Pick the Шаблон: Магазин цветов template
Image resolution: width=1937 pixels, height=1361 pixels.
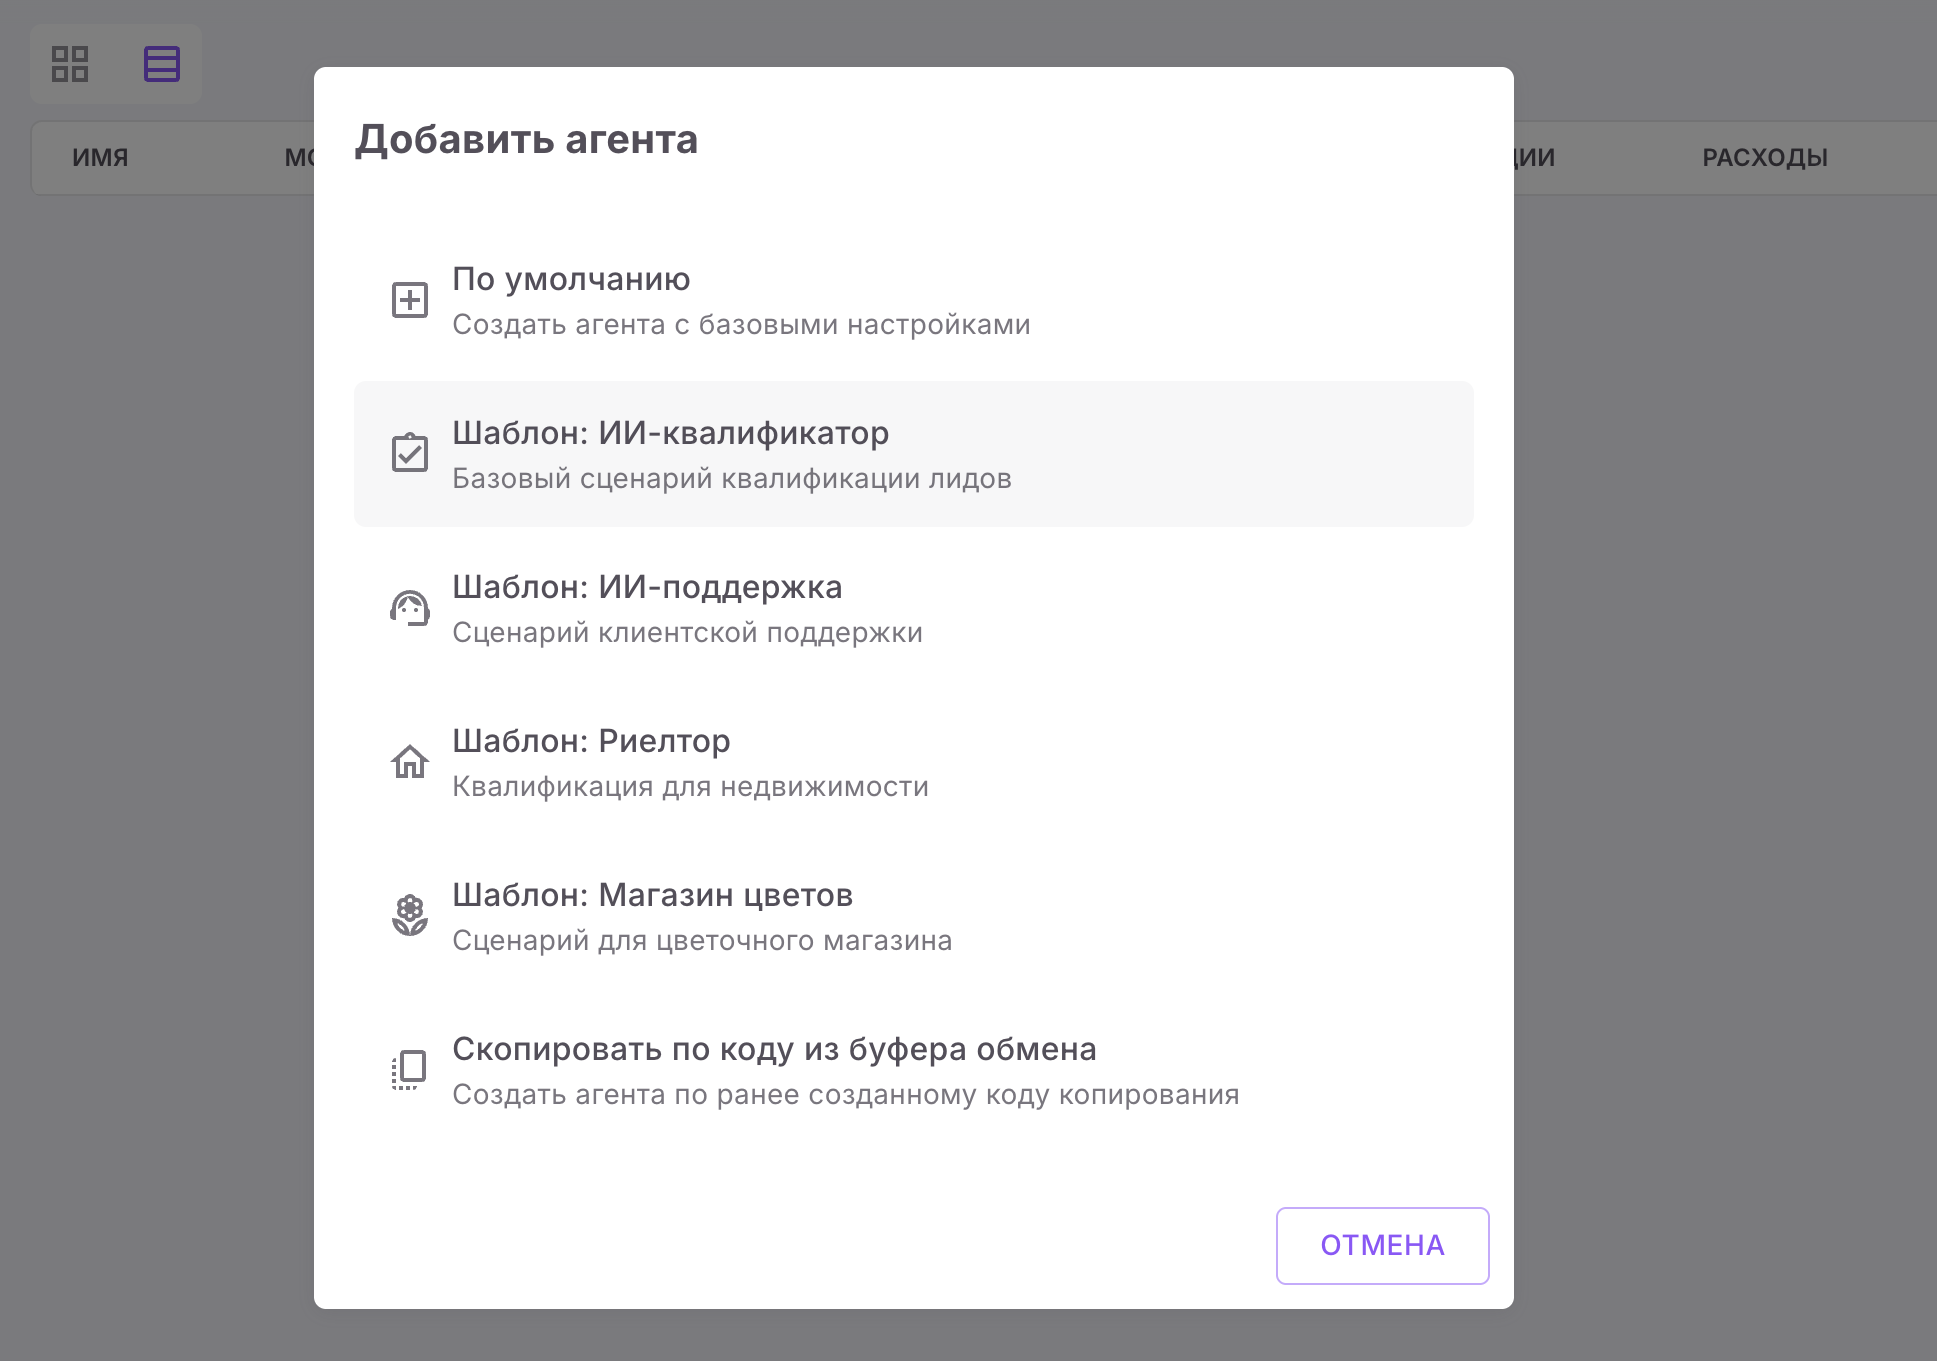[x=652, y=895]
